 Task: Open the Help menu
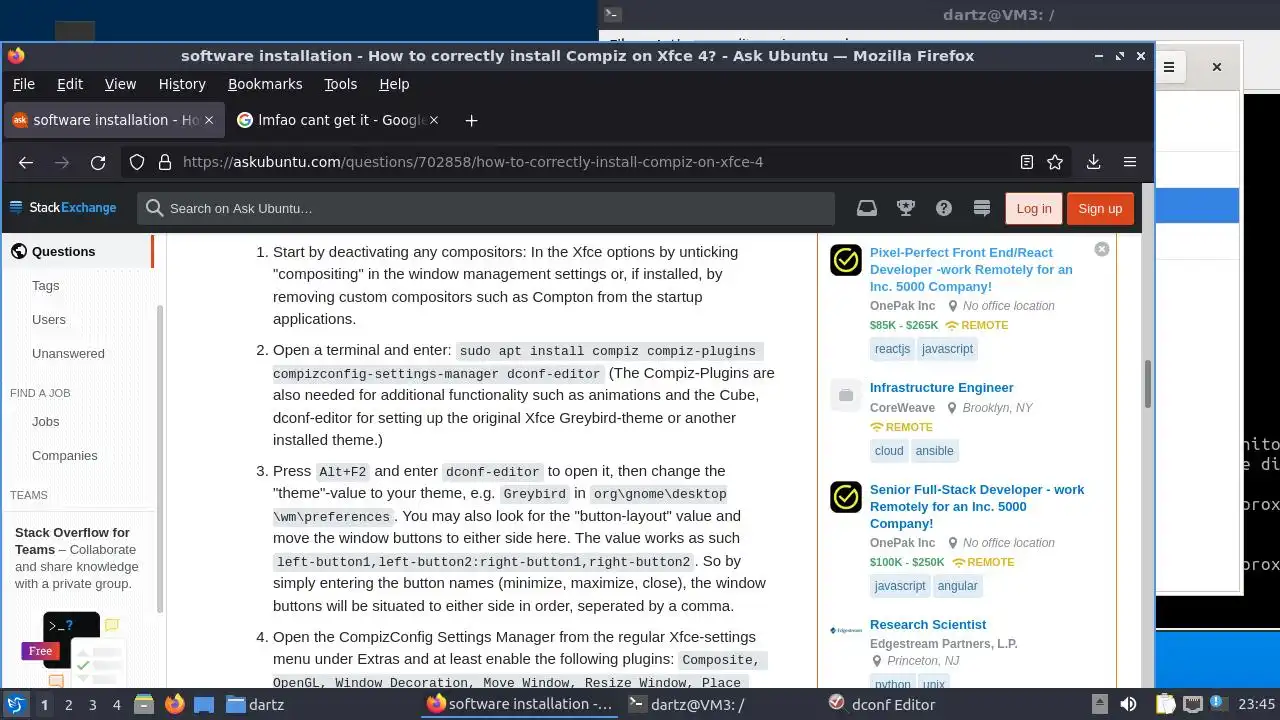394,84
